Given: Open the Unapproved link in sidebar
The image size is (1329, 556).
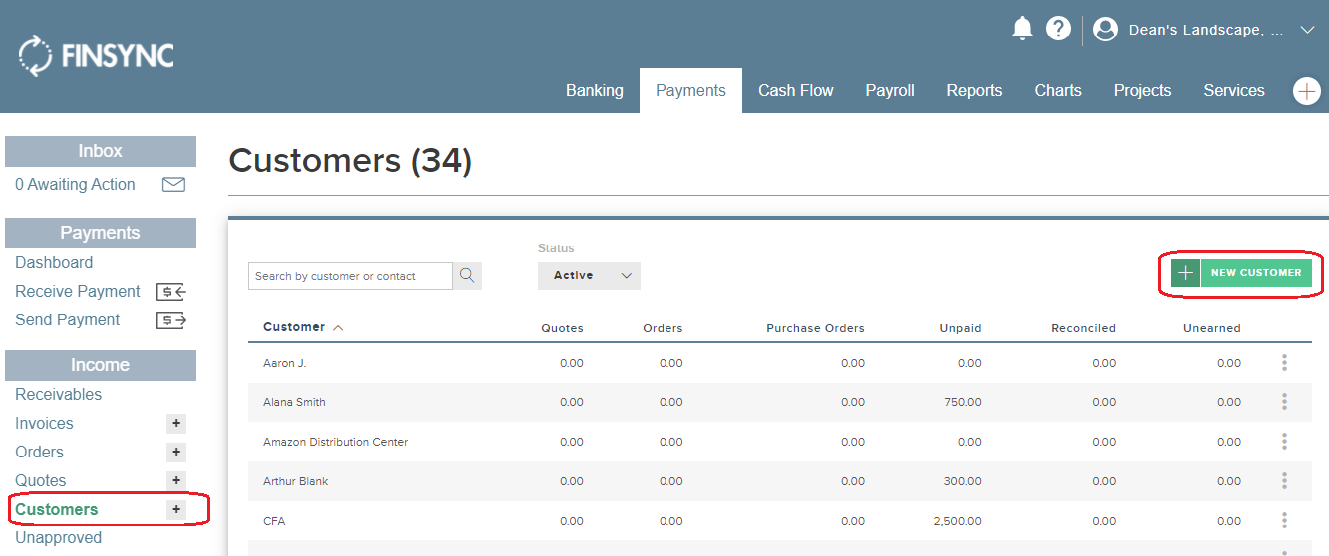Looking at the screenshot, I should tap(58, 538).
